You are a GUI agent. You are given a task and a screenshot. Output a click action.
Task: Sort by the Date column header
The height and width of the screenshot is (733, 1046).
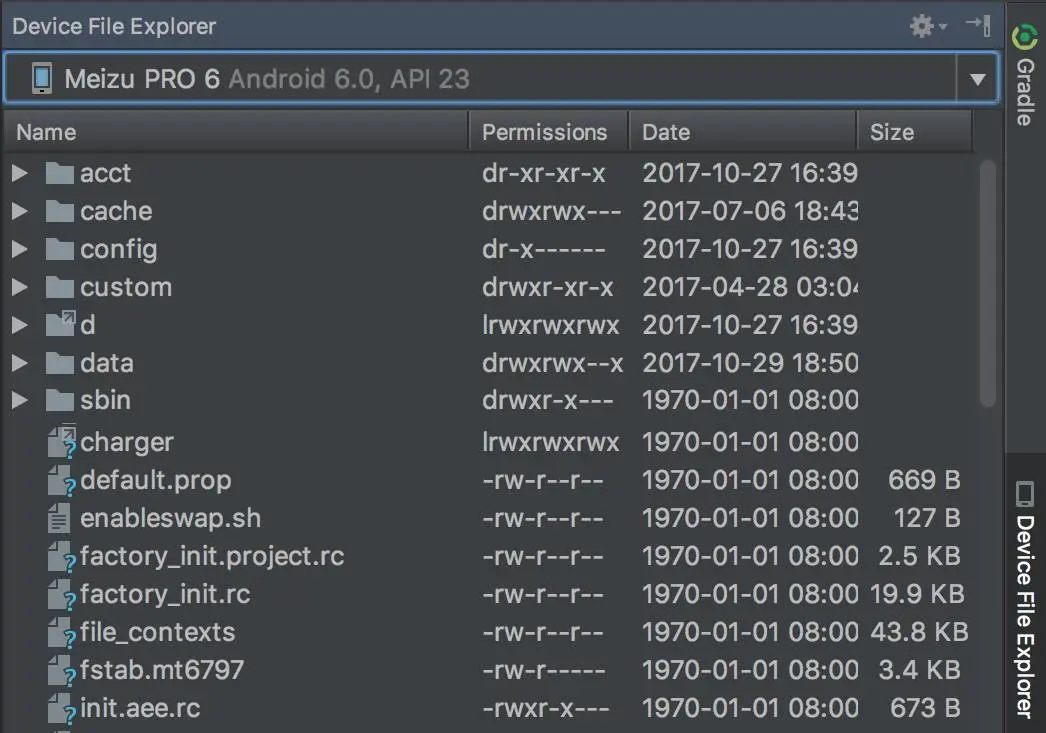[666, 132]
